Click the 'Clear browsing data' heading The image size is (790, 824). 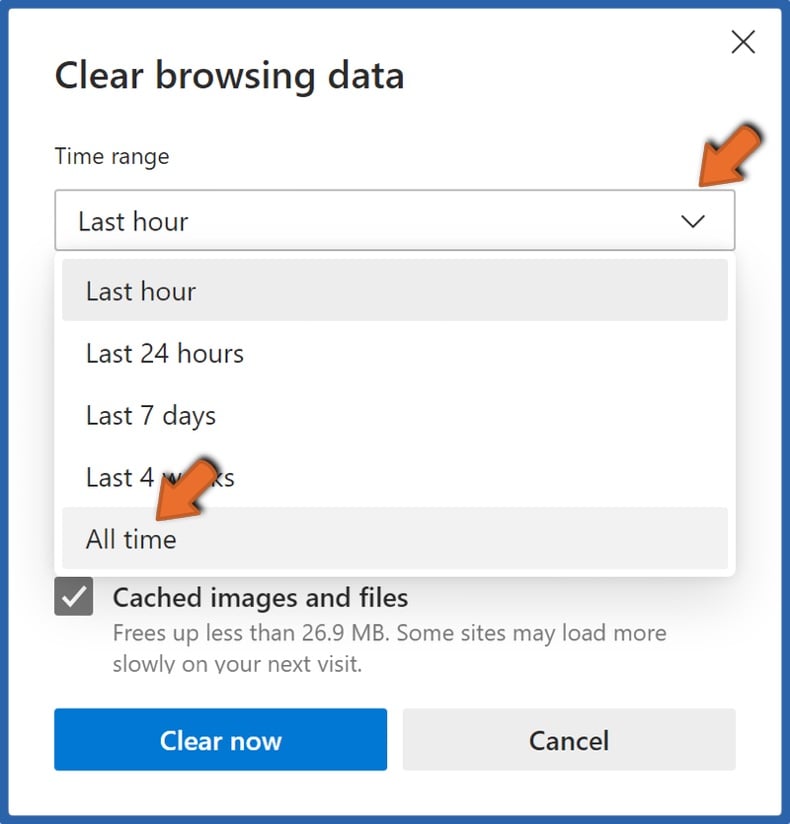pyautogui.click(x=228, y=75)
